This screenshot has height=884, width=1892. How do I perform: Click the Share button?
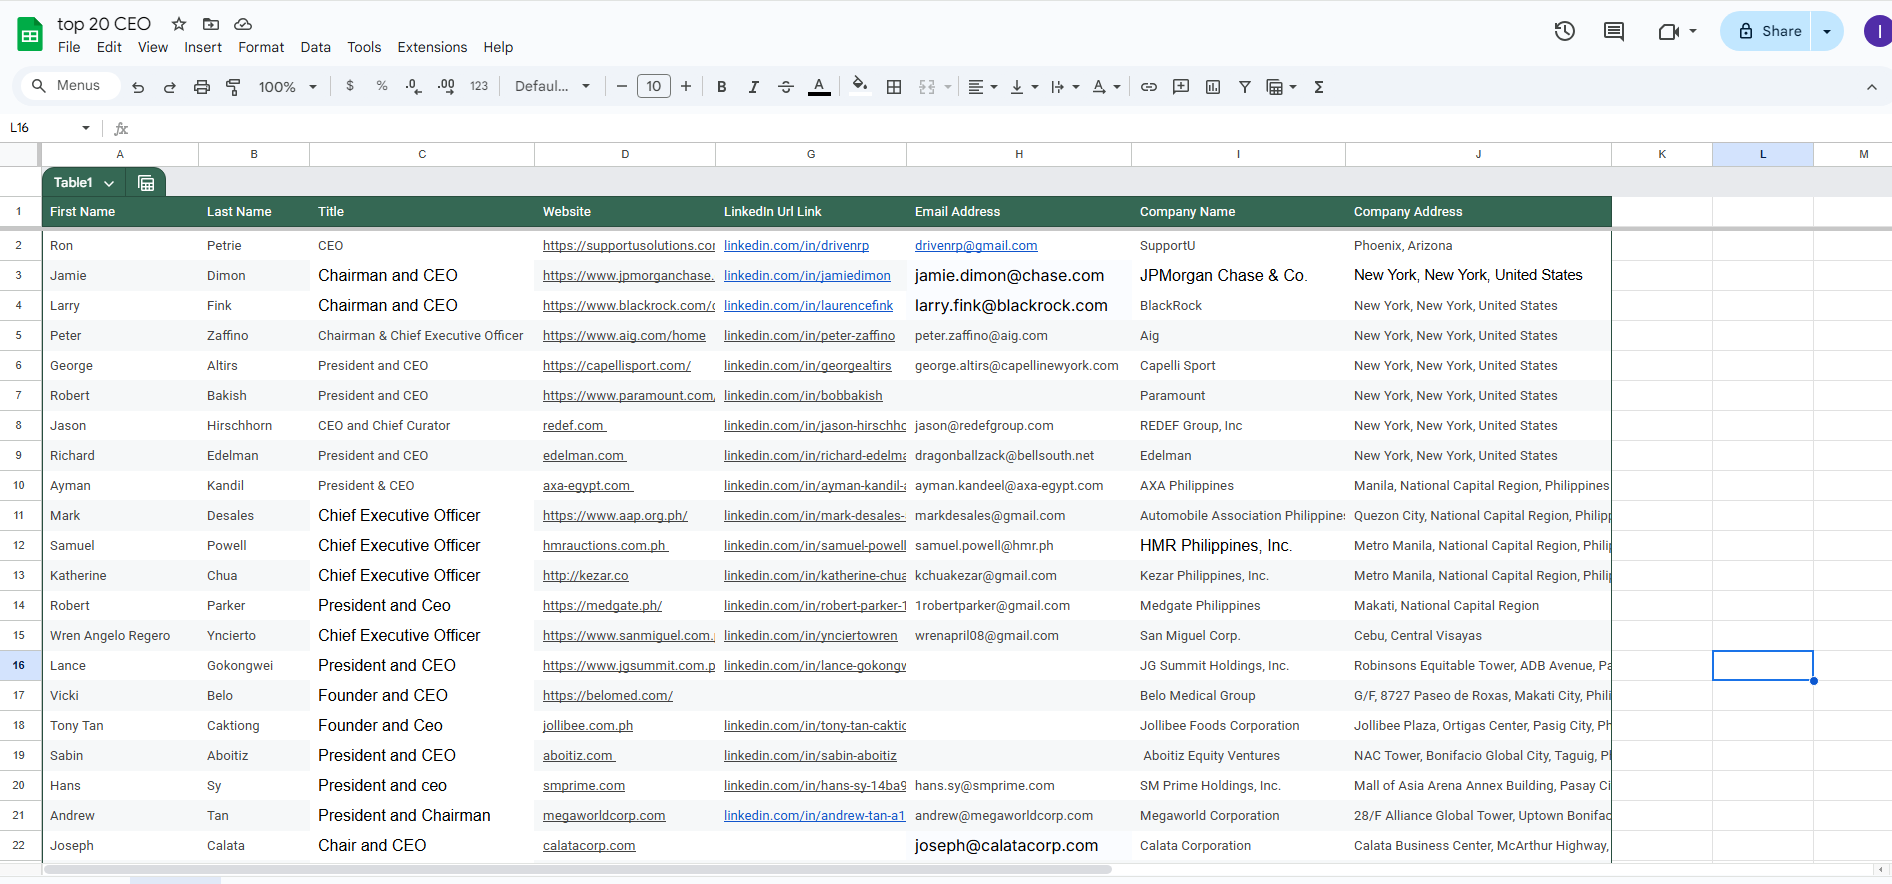coord(1768,31)
